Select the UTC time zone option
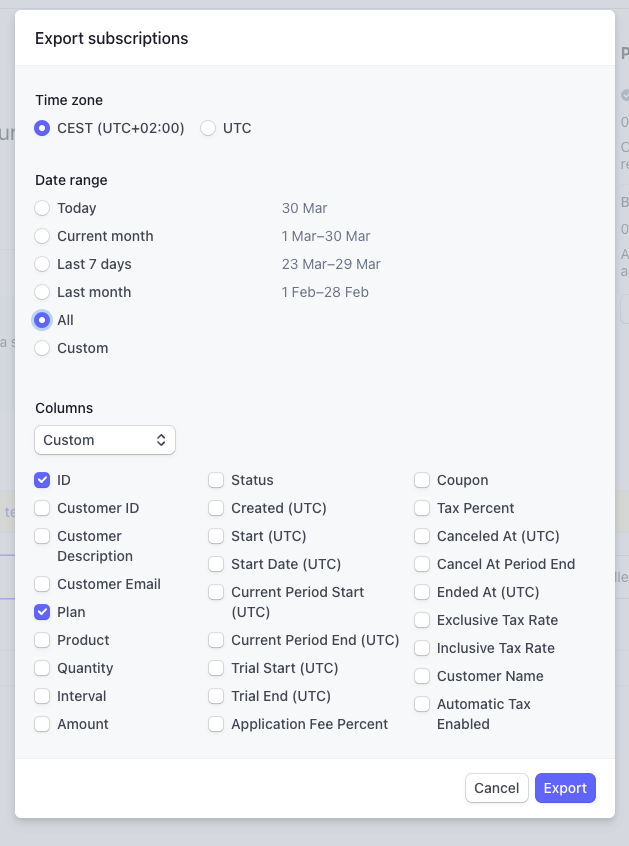The height and width of the screenshot is (846, 629). [x=208, y=128]
